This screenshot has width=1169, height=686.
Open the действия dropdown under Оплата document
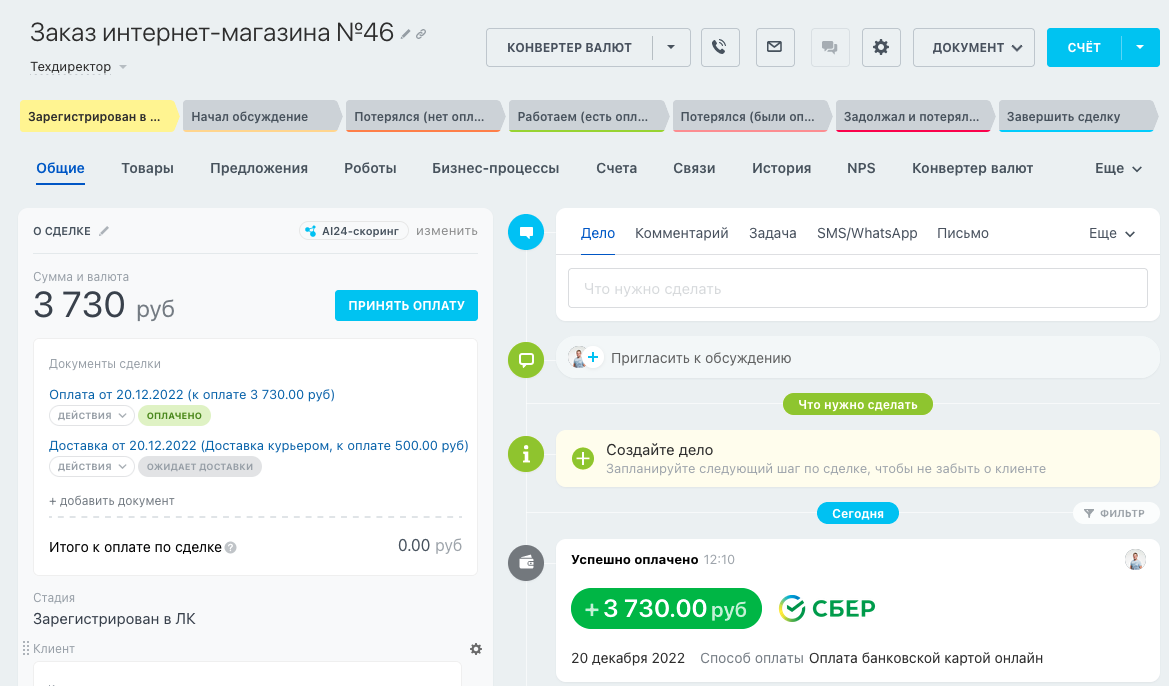(91, 415)
